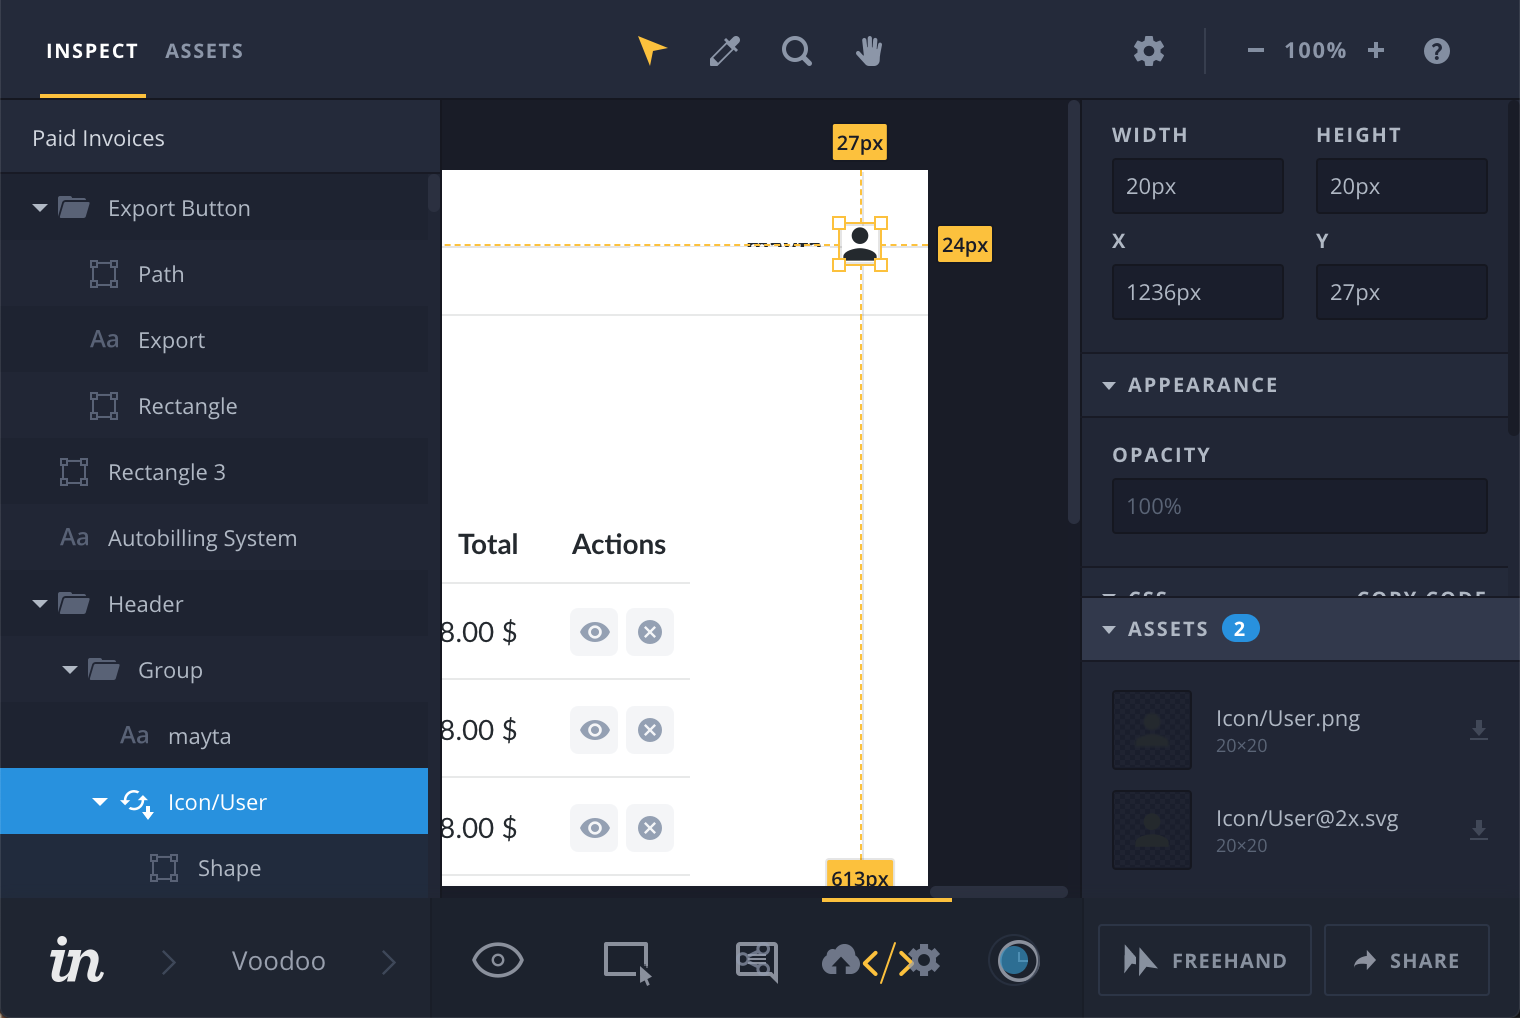Edit the Width value field
The height and width of the screenshot is (1018, 1520).
point(1197,186)
